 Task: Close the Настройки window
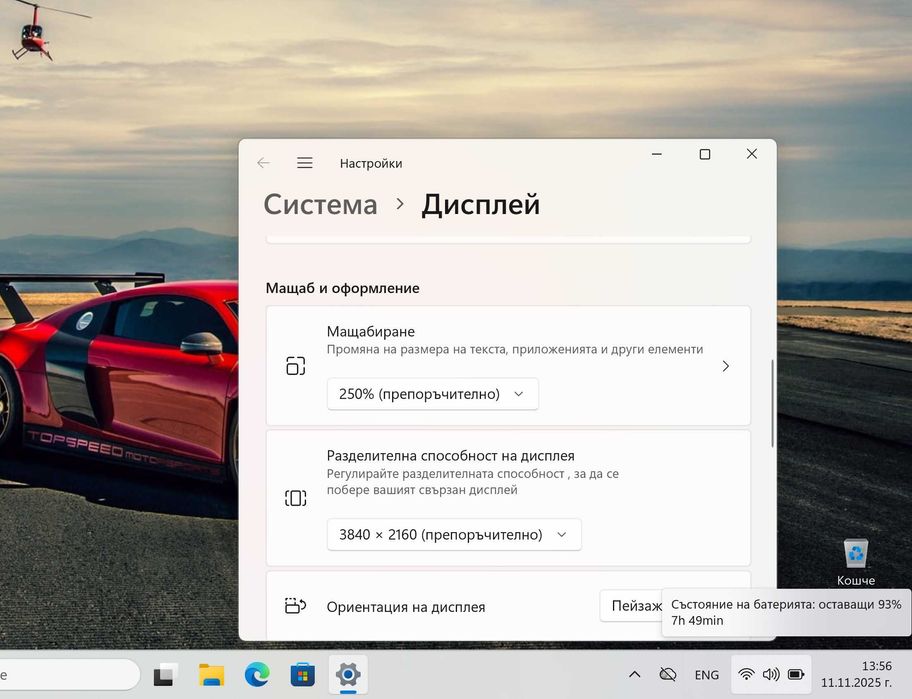[751, 154]
